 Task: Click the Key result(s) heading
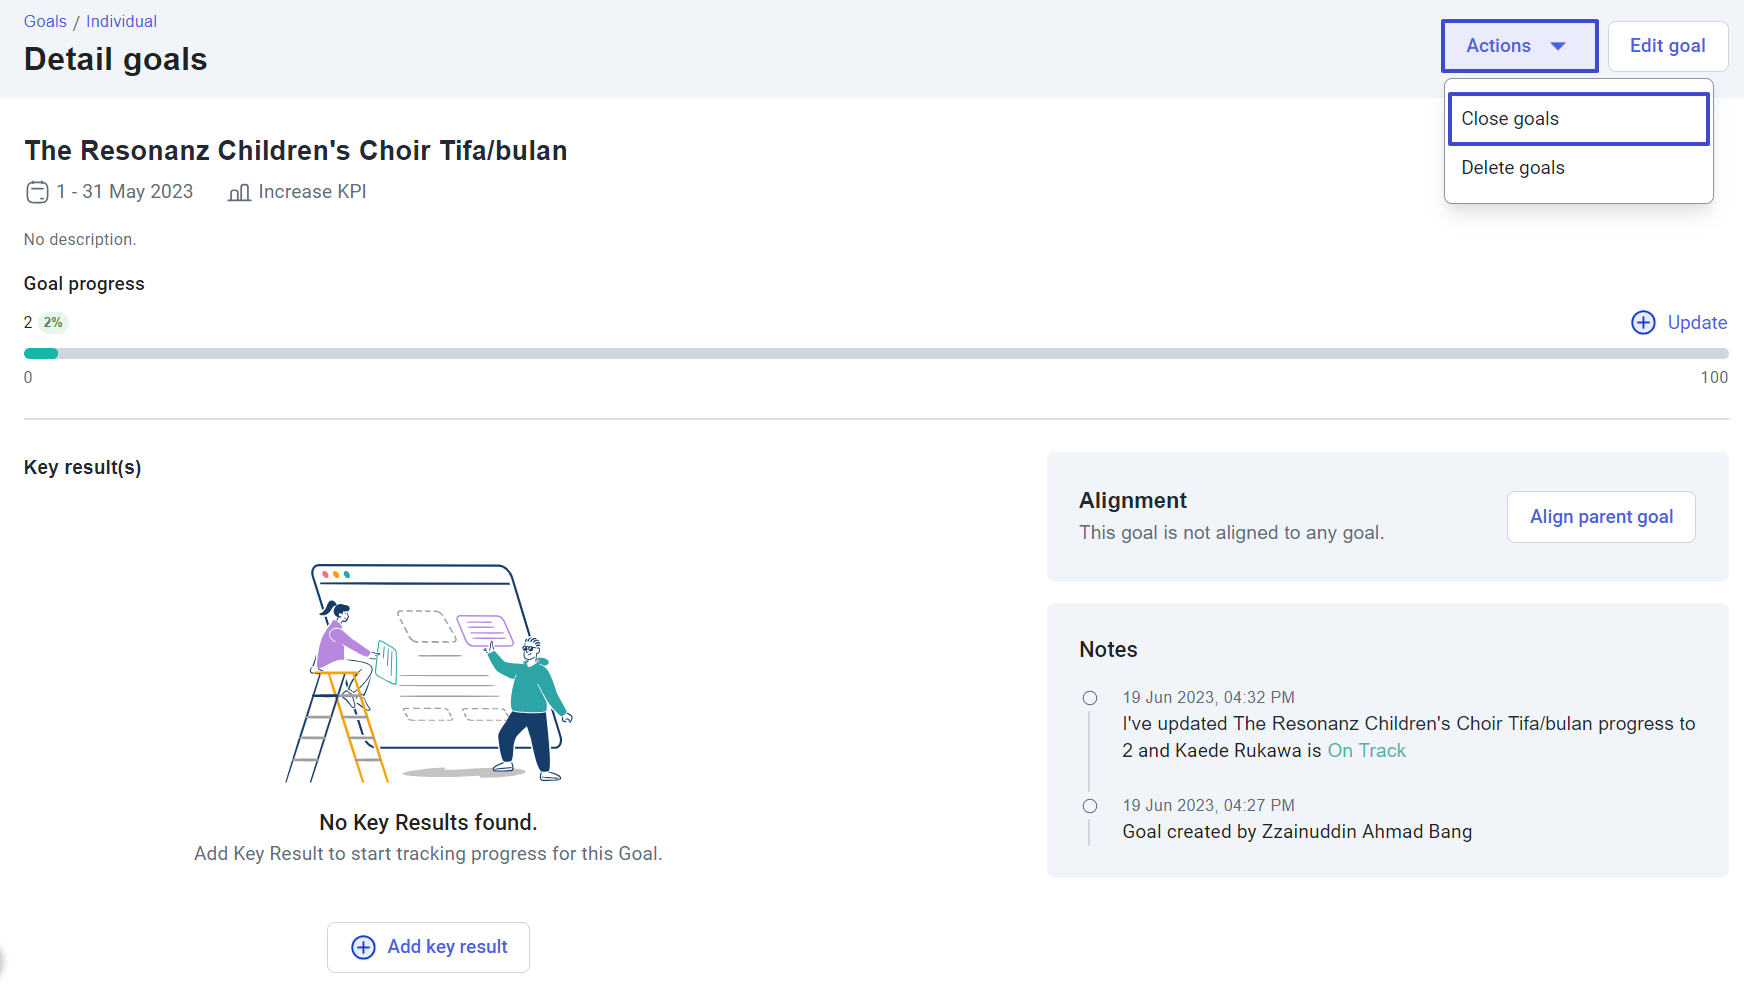click(x=83, y=468)
